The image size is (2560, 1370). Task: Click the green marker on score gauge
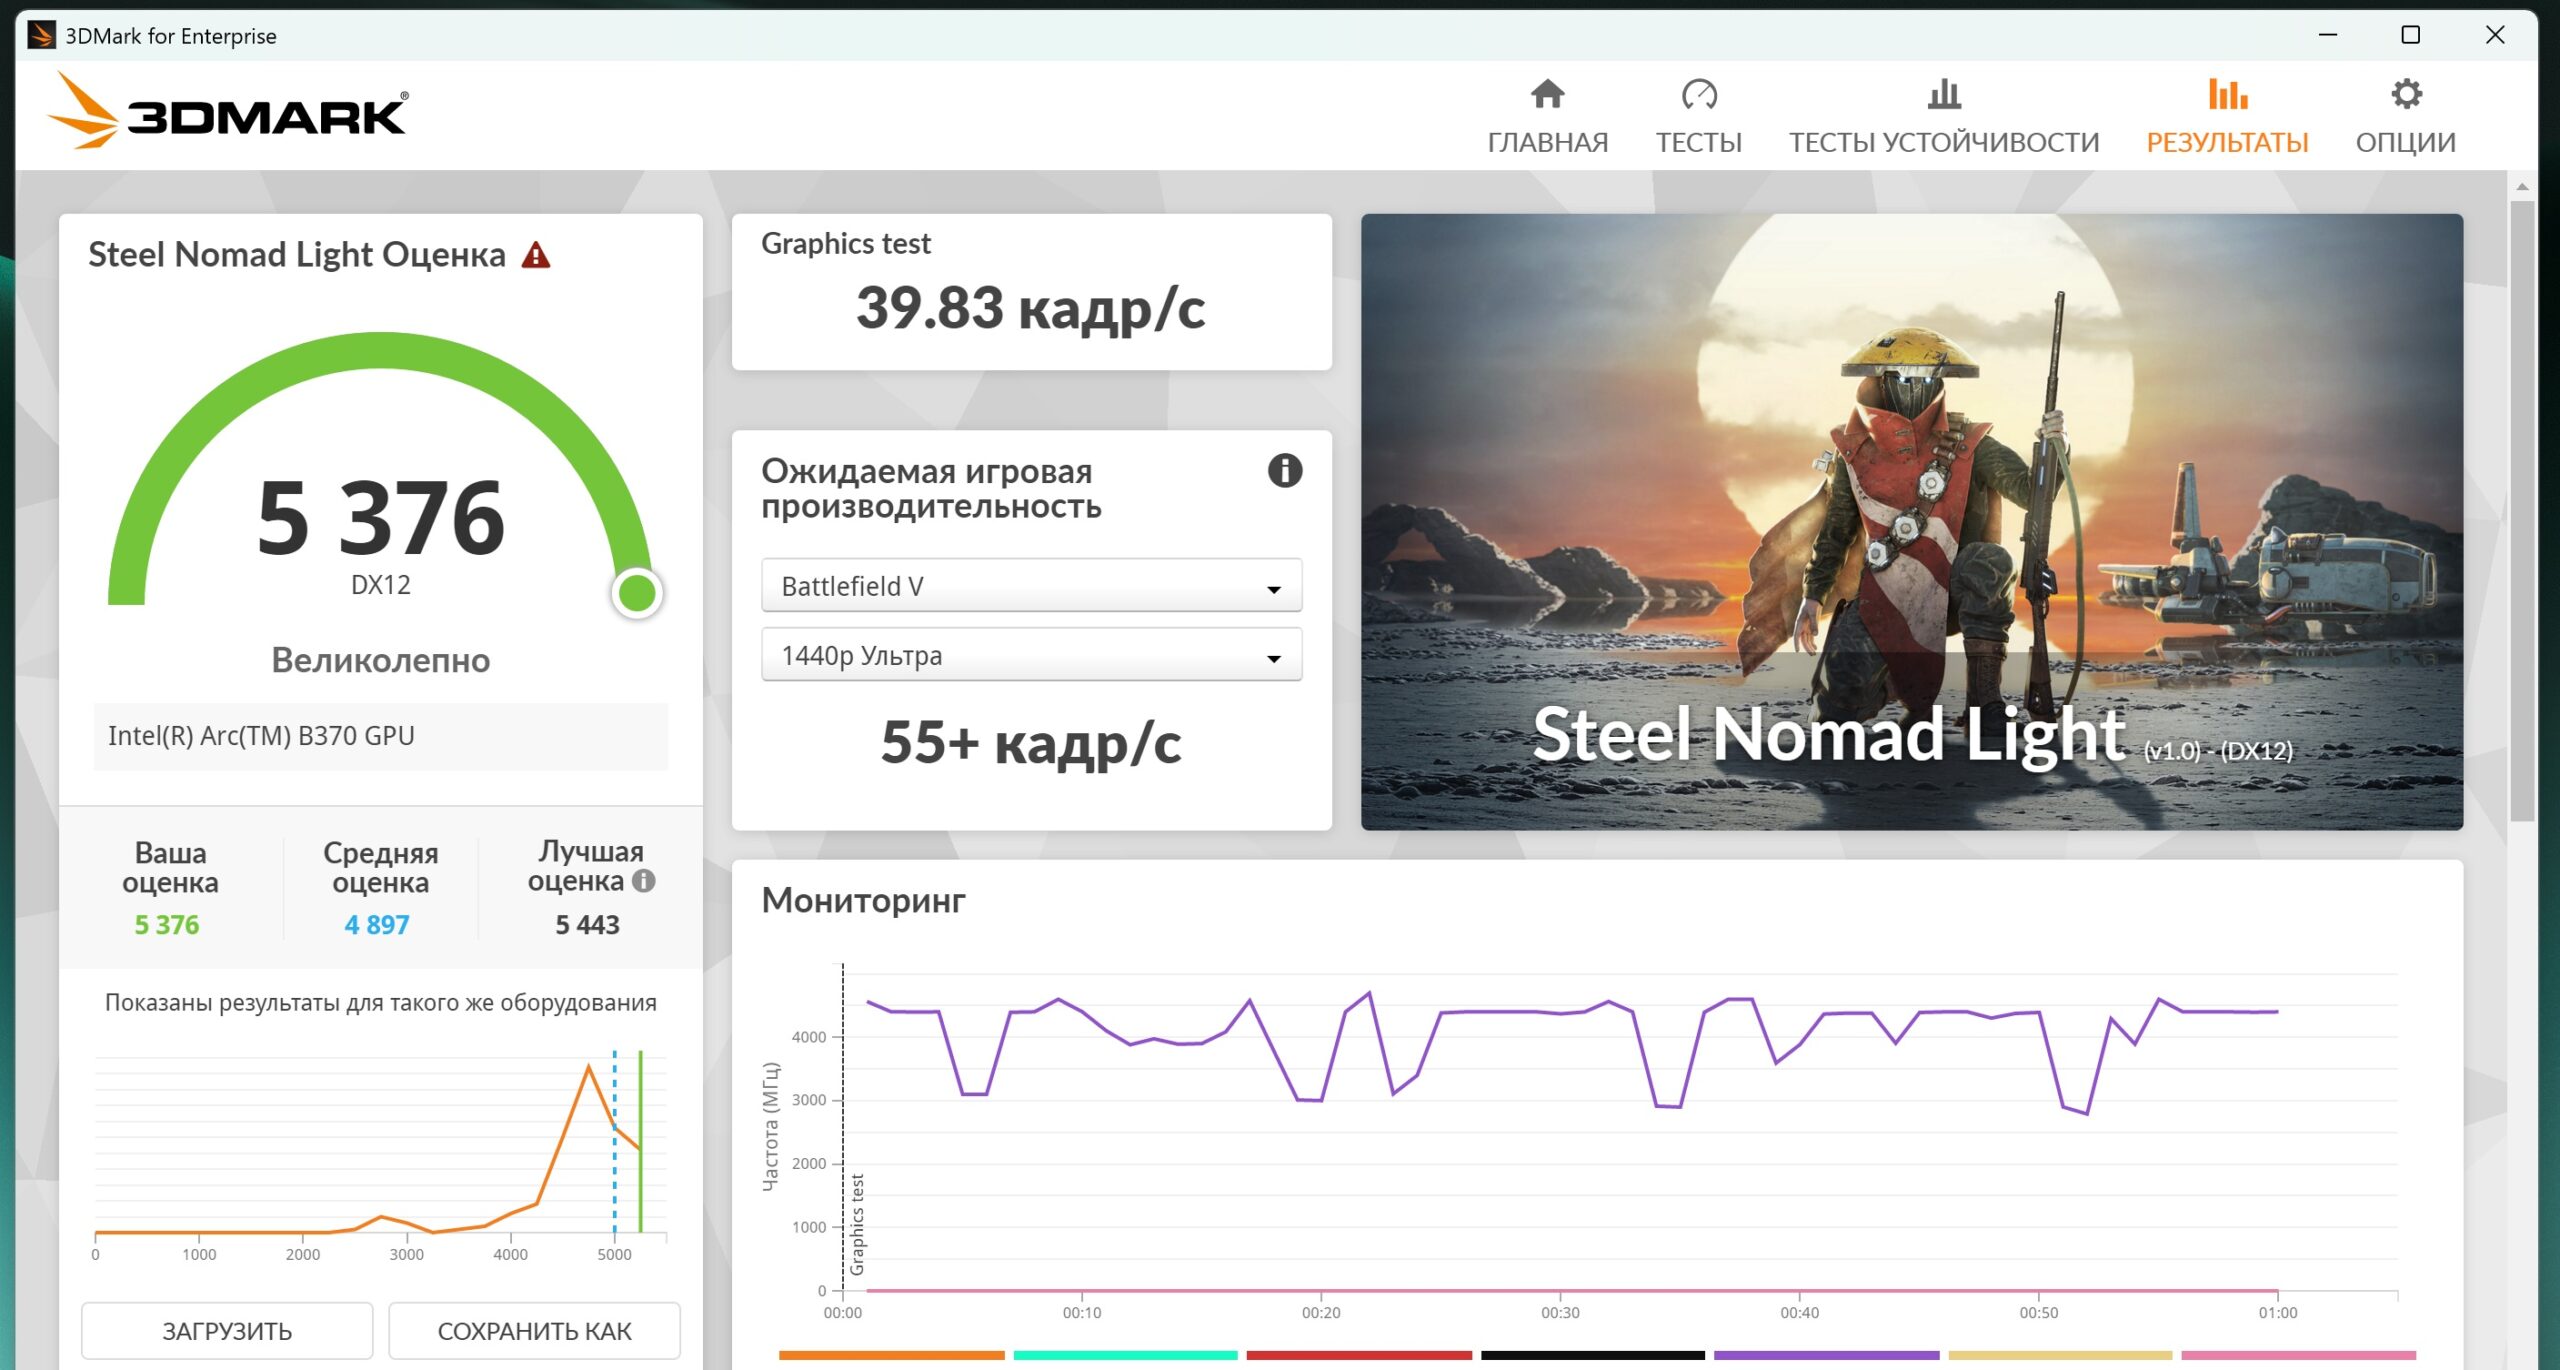click(637, 593)
